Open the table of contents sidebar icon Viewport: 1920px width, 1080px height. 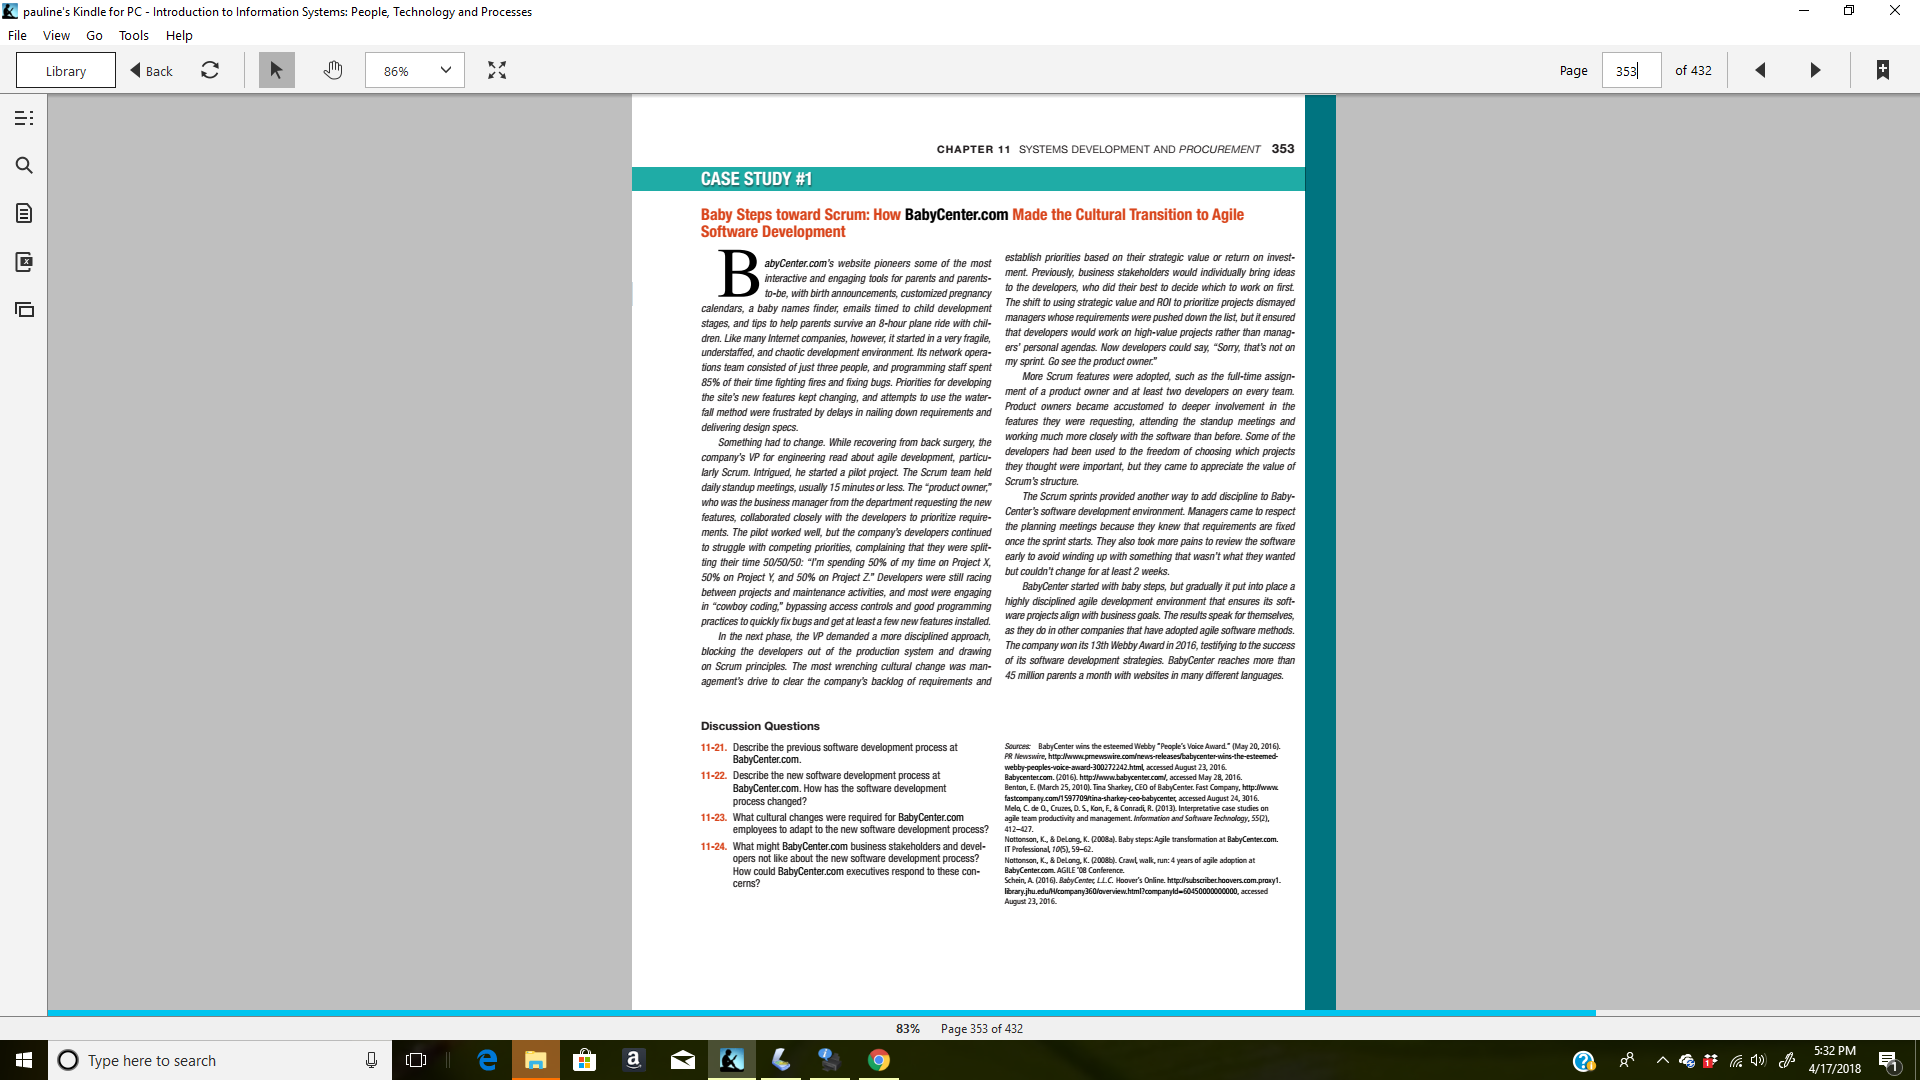tap(24, 118)
